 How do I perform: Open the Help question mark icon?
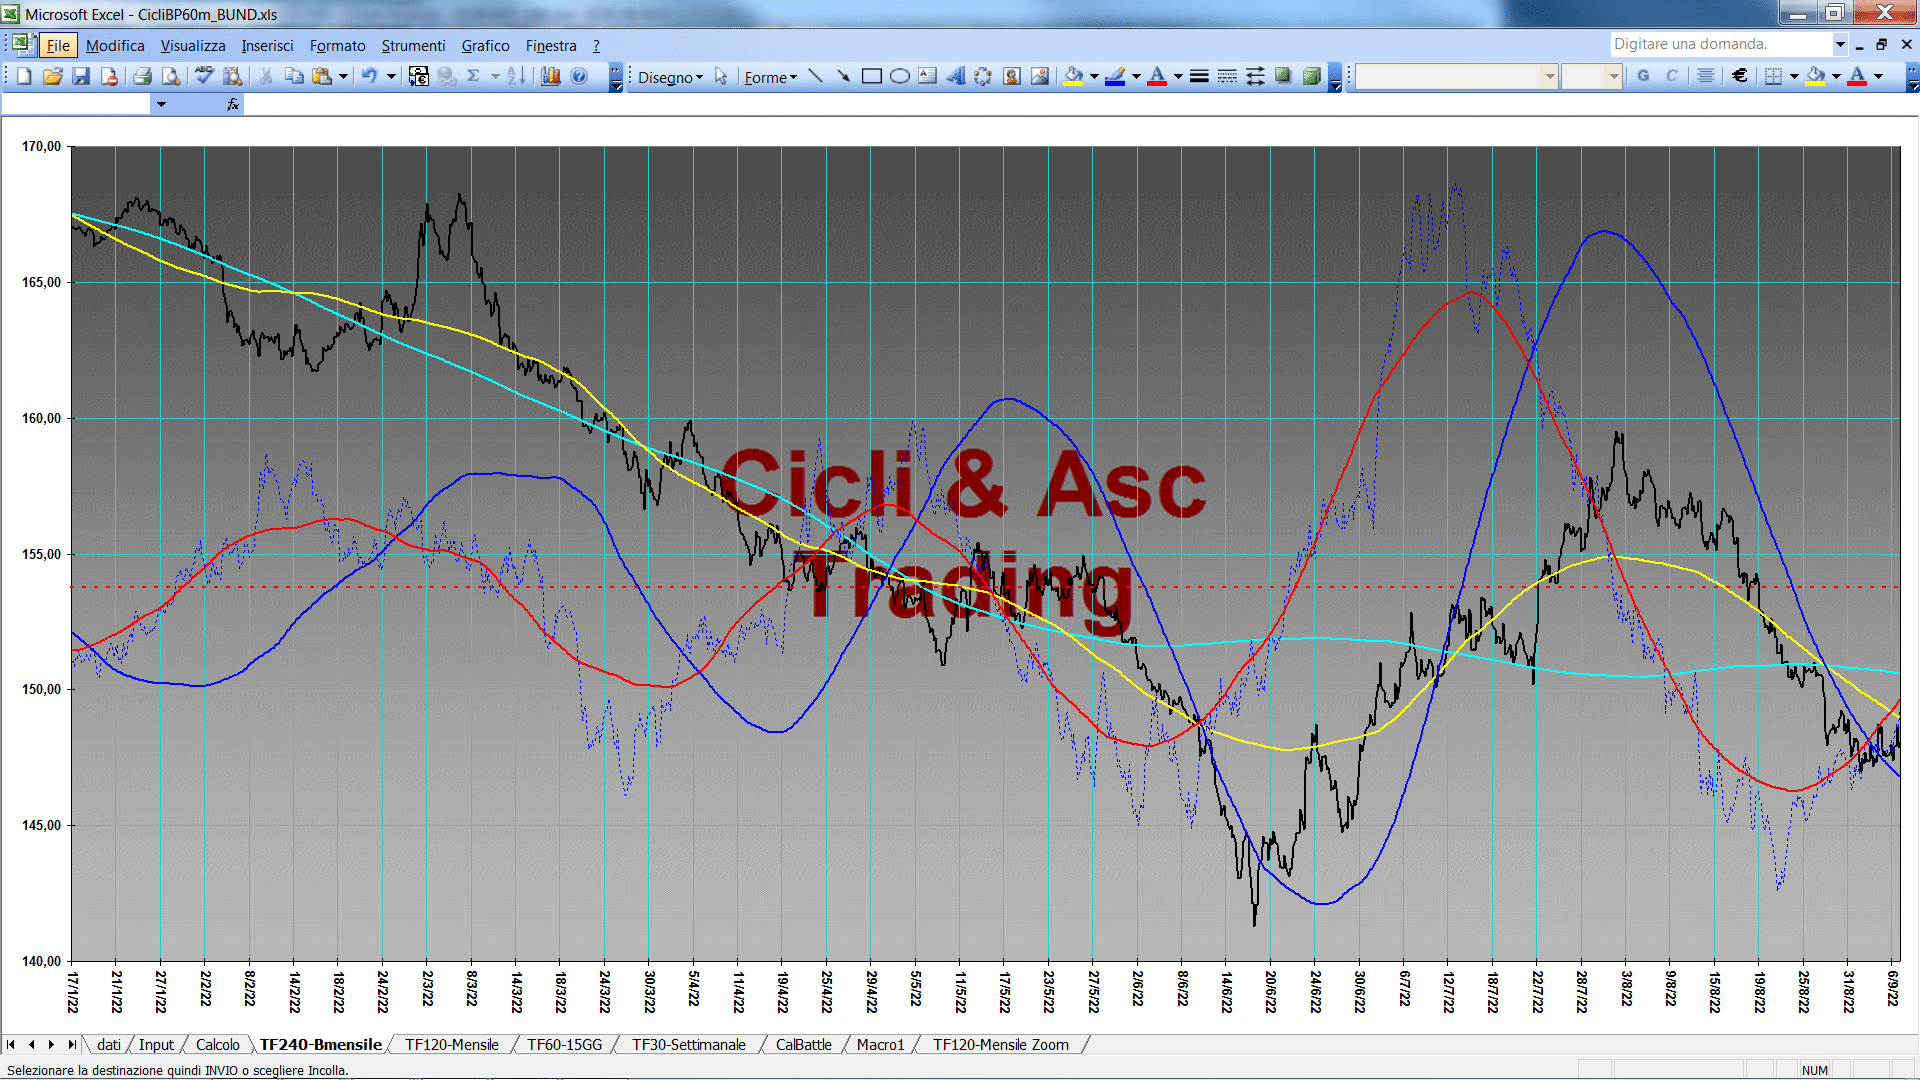tap(579, 76)
